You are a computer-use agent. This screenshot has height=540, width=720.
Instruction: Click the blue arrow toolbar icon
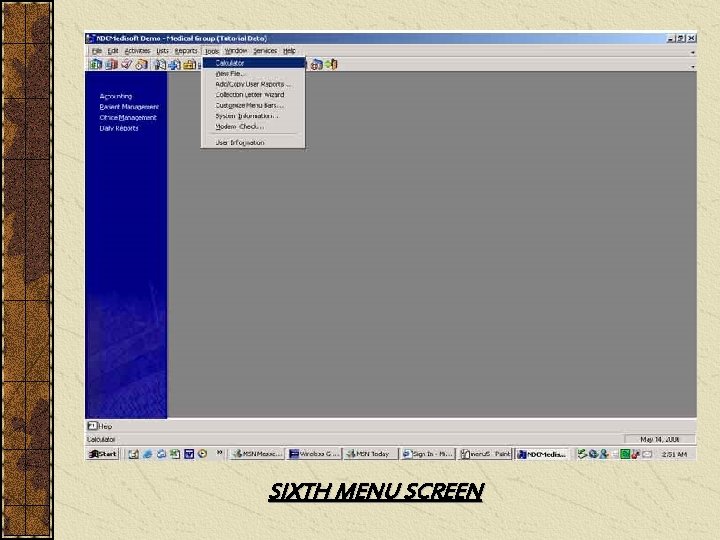[x=174, y=65]
